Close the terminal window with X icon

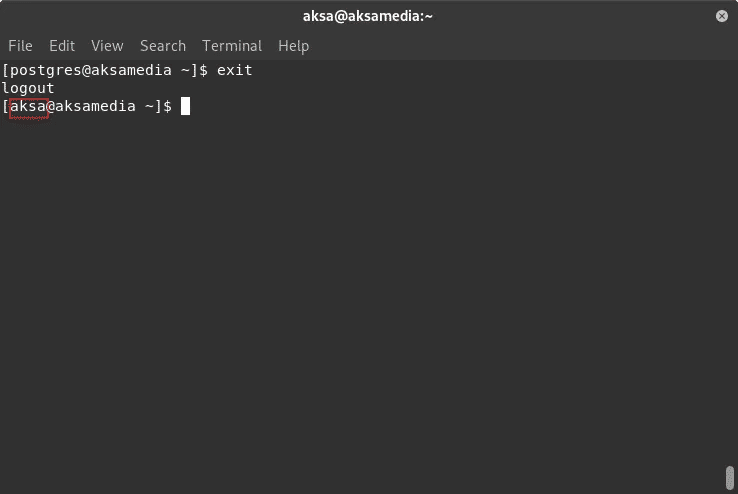click(x=722, y=16)
